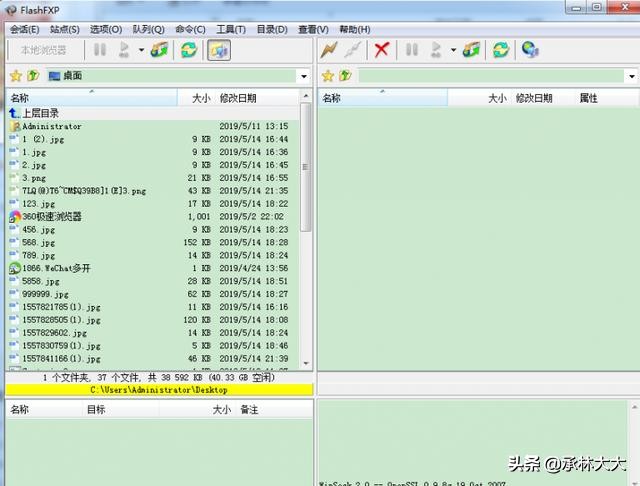Sort left pane by 名称 column
Viewport: 640px width, 486px height.
92,98
